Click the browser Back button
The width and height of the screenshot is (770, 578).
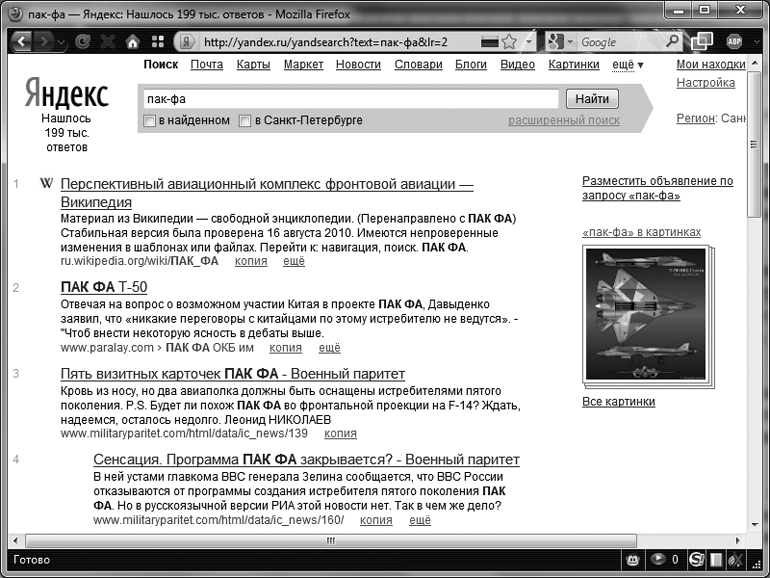tap(22, 42)
